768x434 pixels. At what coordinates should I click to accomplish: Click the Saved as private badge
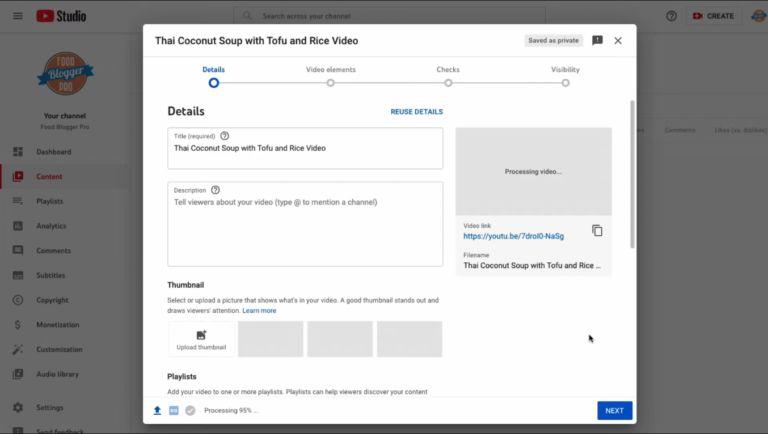coord(553,41)
